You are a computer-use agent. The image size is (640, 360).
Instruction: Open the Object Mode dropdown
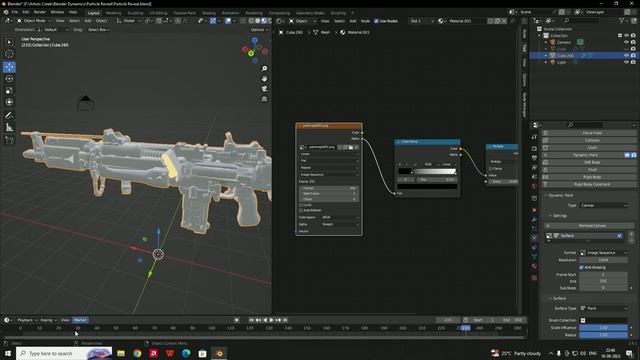[x=33, y=21]
